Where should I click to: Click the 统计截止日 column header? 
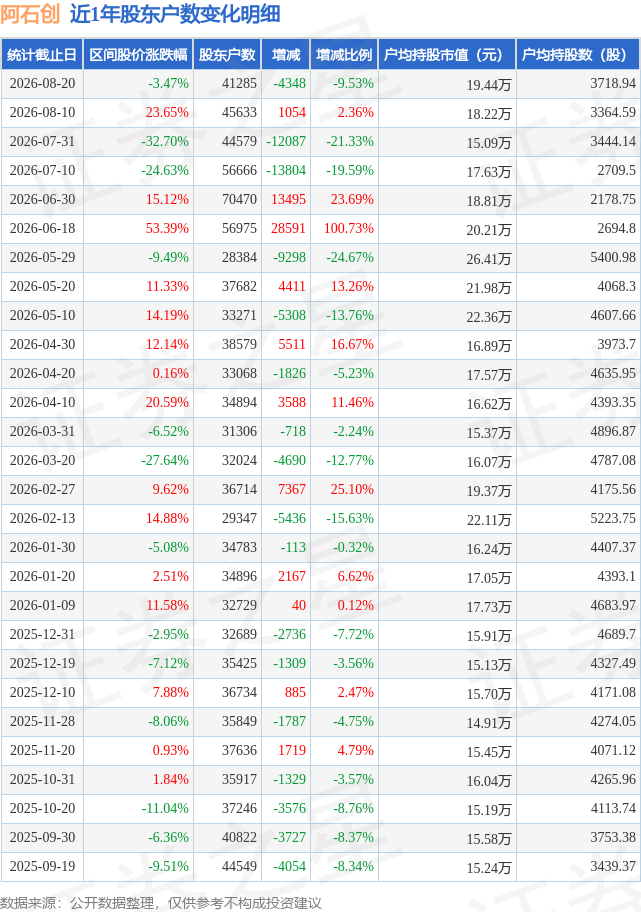point(42,55)
